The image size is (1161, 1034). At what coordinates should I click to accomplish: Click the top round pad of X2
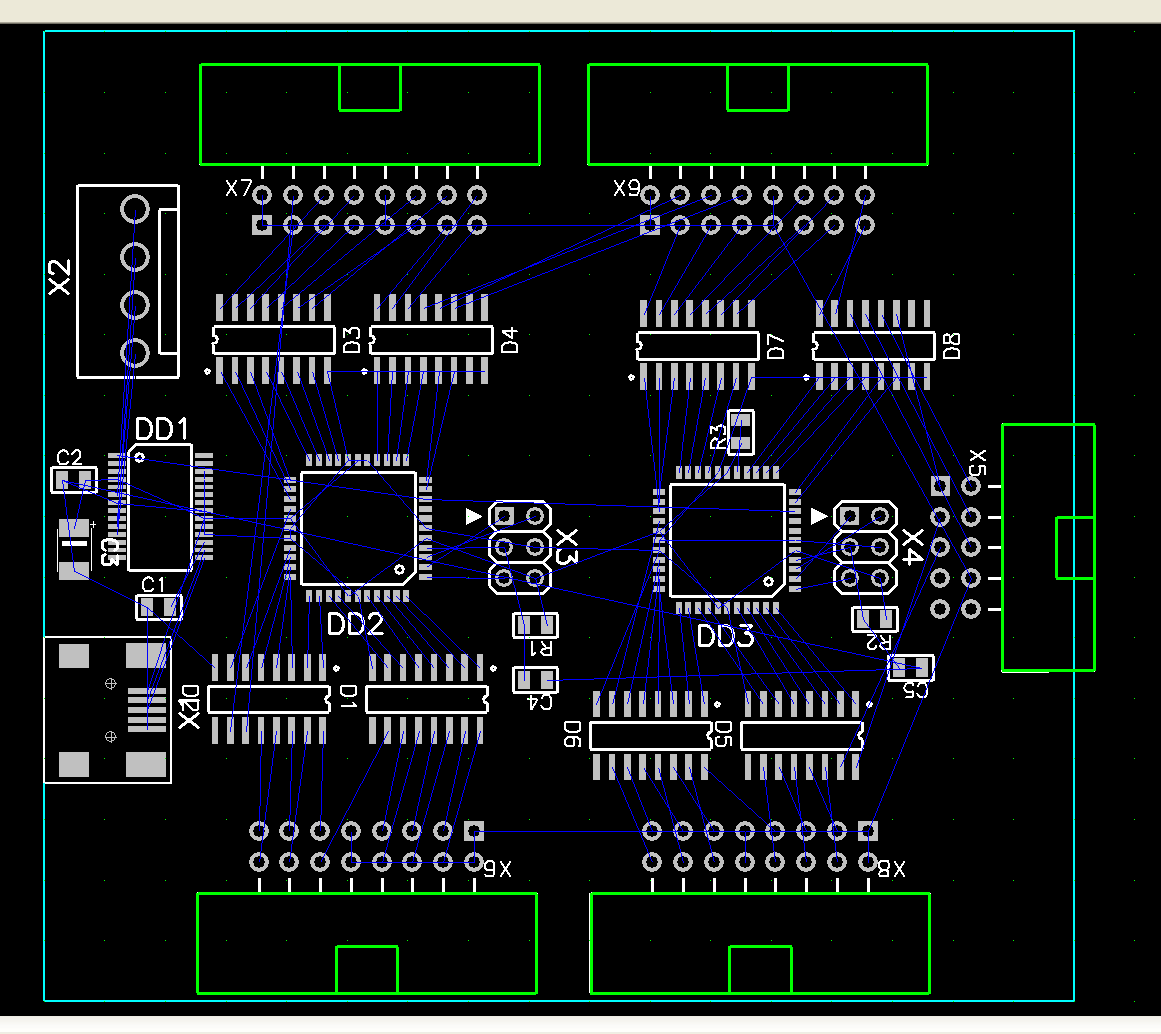click(135, 209)
